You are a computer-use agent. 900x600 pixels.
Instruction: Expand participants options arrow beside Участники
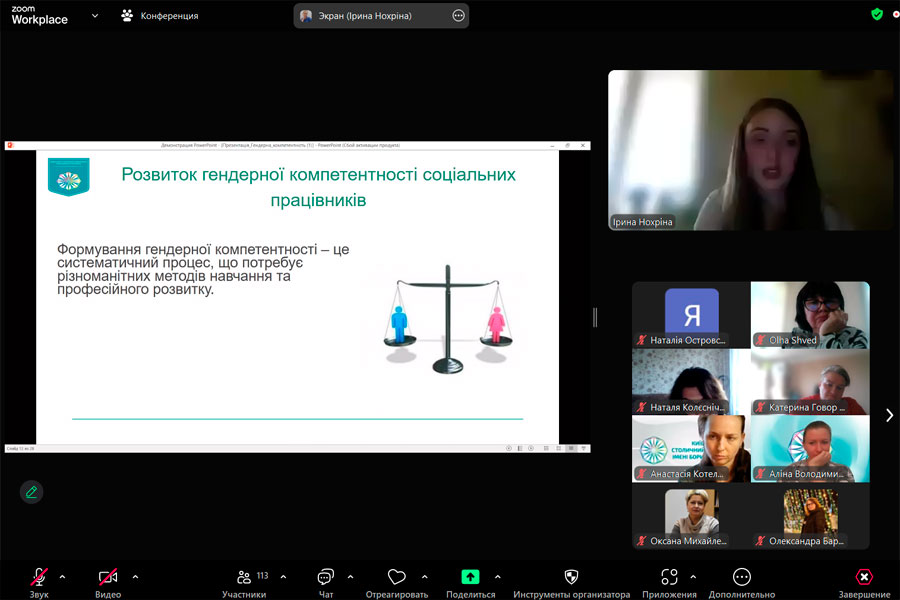284,576
